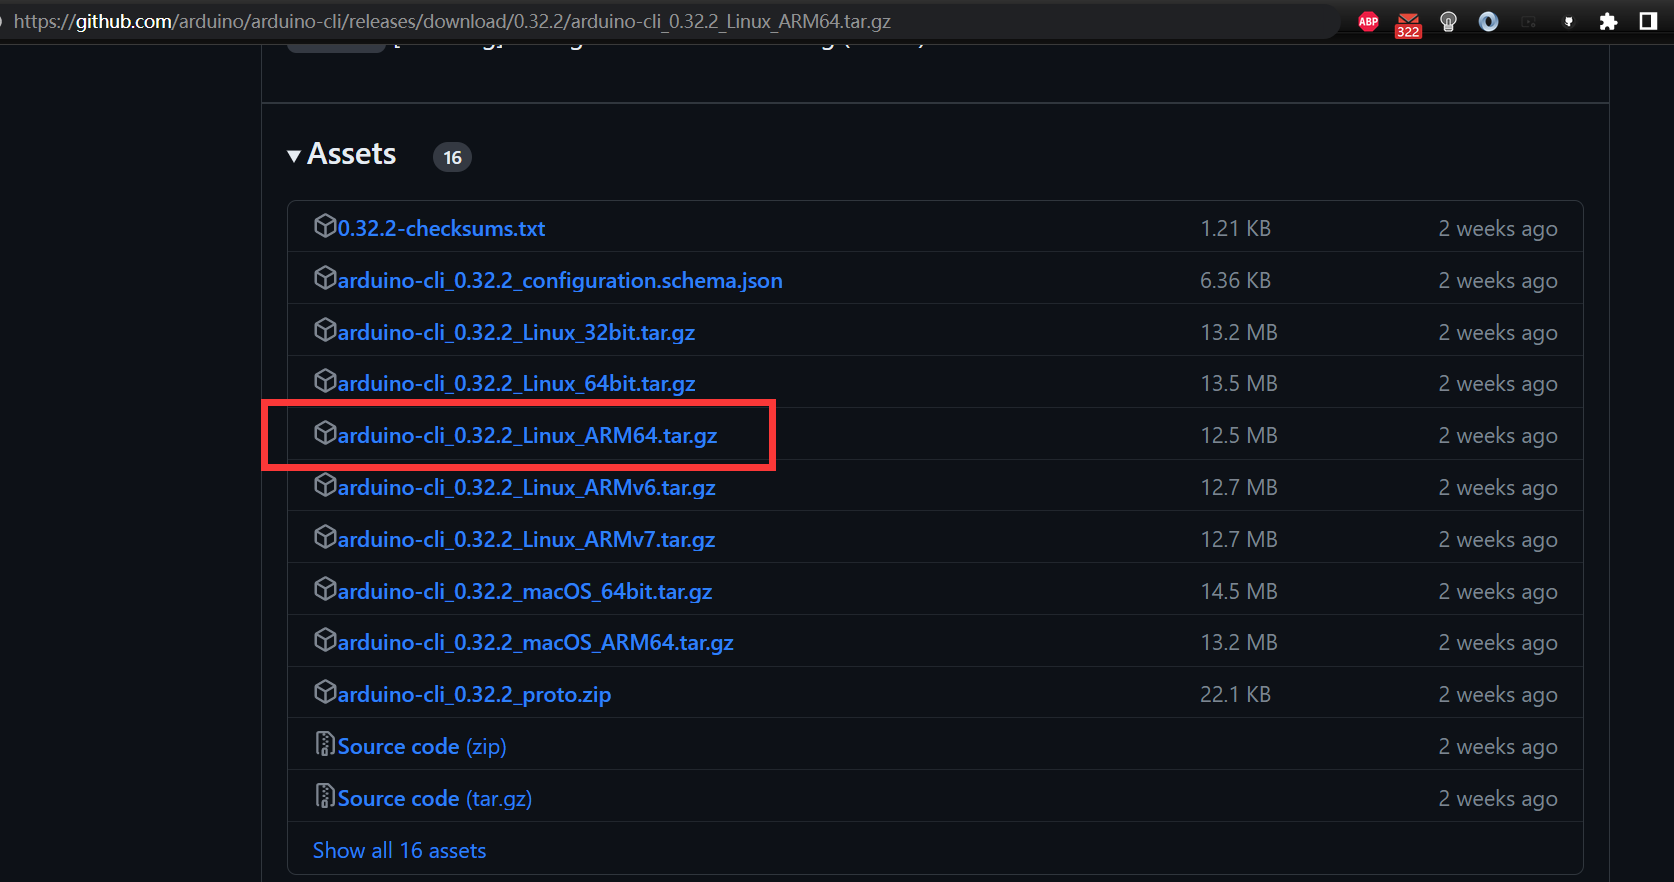Download Source code (tar.gz)
Image resolution: width=1674 pixels, height=882 pixels.
click(435, 799)
